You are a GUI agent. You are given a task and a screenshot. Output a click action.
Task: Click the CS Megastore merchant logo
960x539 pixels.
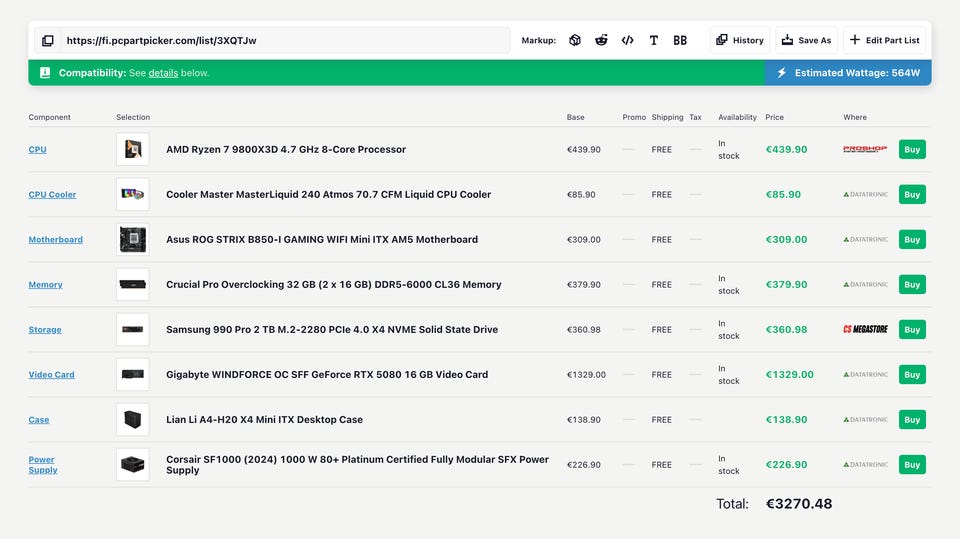tap(865, 330)
